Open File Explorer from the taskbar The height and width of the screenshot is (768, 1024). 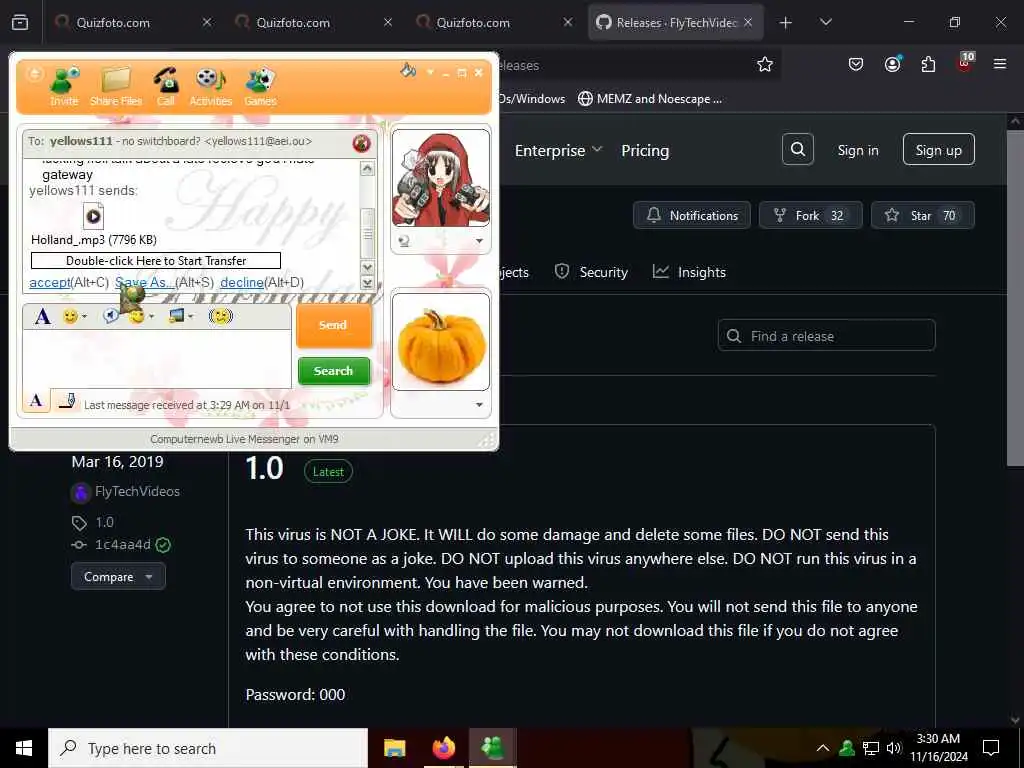click(x=394, y=748)
